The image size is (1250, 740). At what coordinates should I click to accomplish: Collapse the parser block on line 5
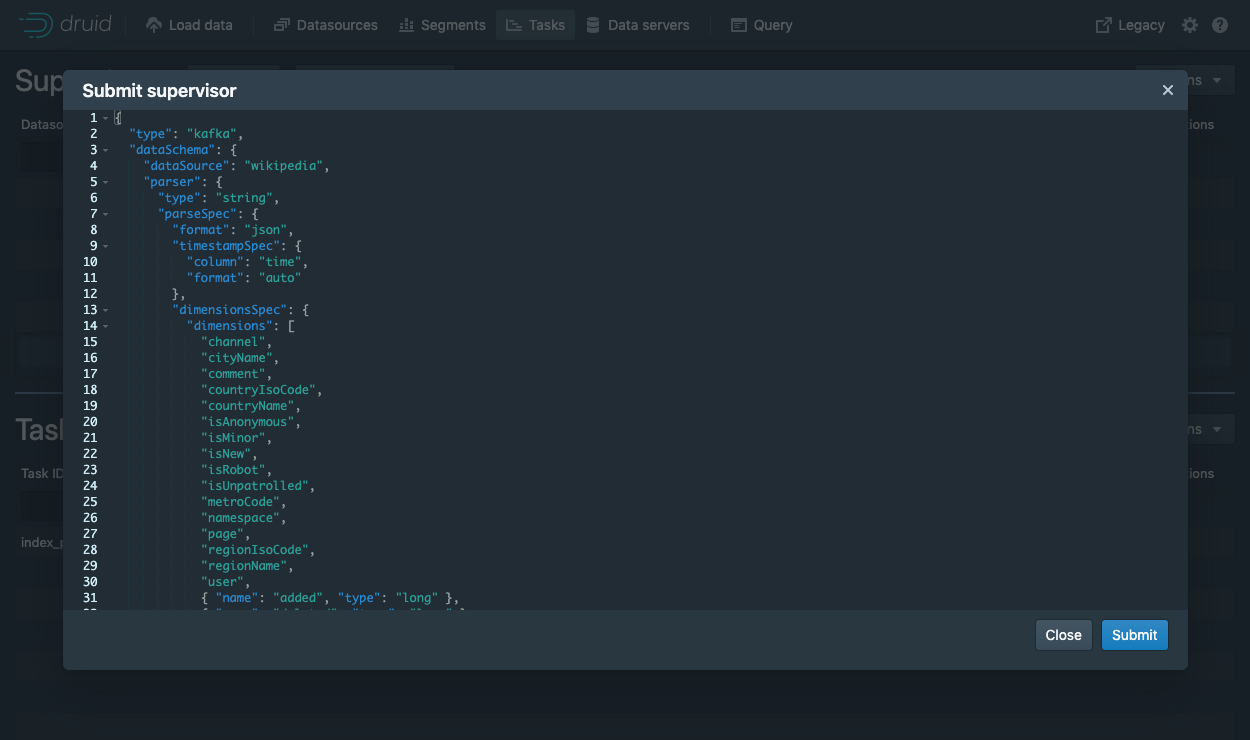click(x=106, y=182)
